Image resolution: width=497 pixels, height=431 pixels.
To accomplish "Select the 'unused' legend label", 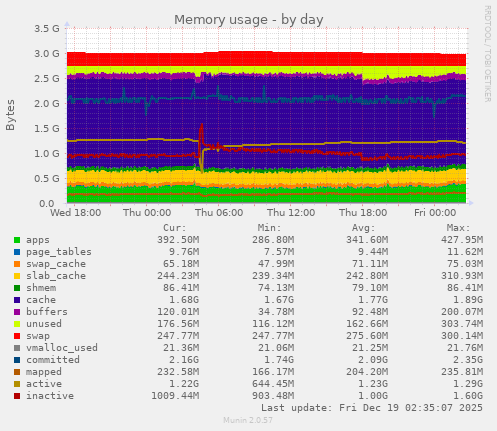I will tap(44, 324).
